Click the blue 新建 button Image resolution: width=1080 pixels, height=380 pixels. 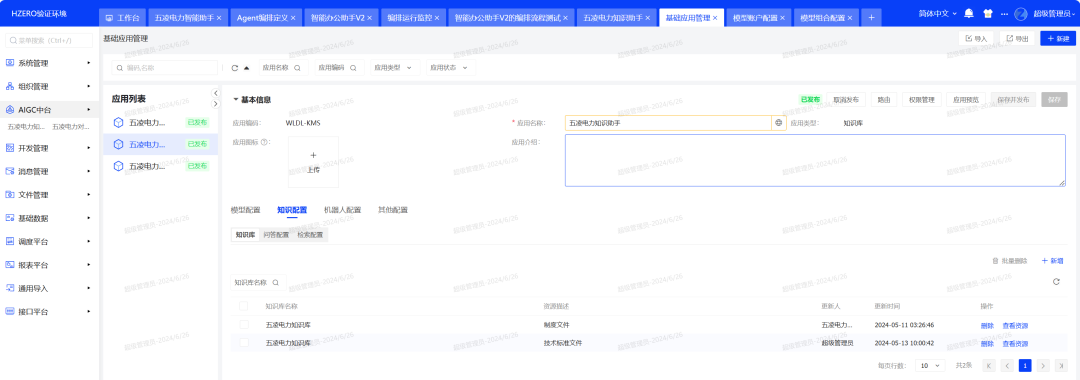click(x=1058, y=39)
